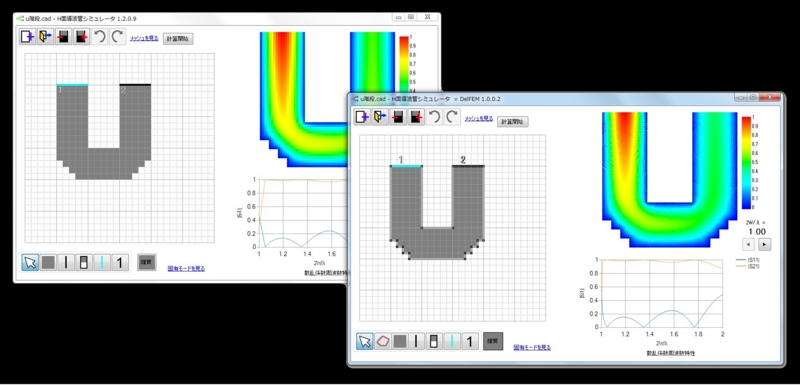The width and height of the screenshot is (800, 385).
Task: Open eigenmode view link in DelFEM window
Action: [x=532, y=348]
